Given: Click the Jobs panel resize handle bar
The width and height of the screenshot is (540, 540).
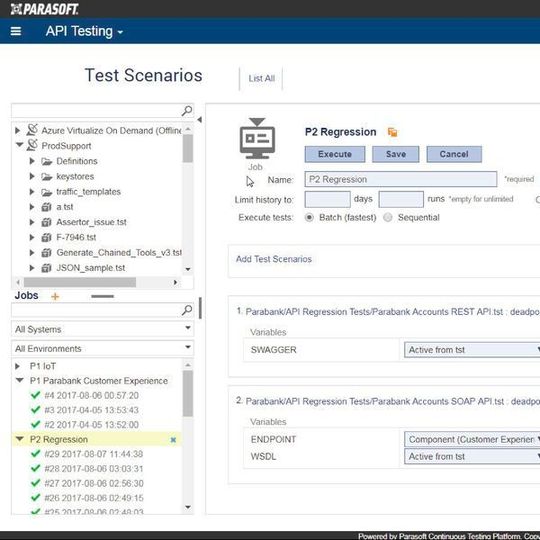Looking at the screenshot, I should point(102,296).
